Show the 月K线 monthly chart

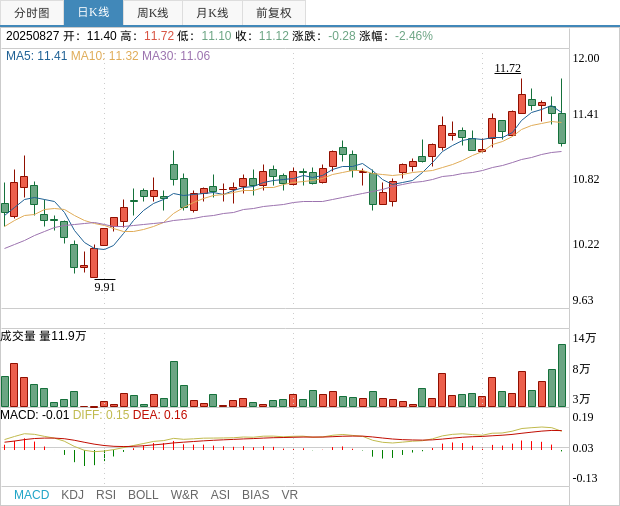click(212, 13)
